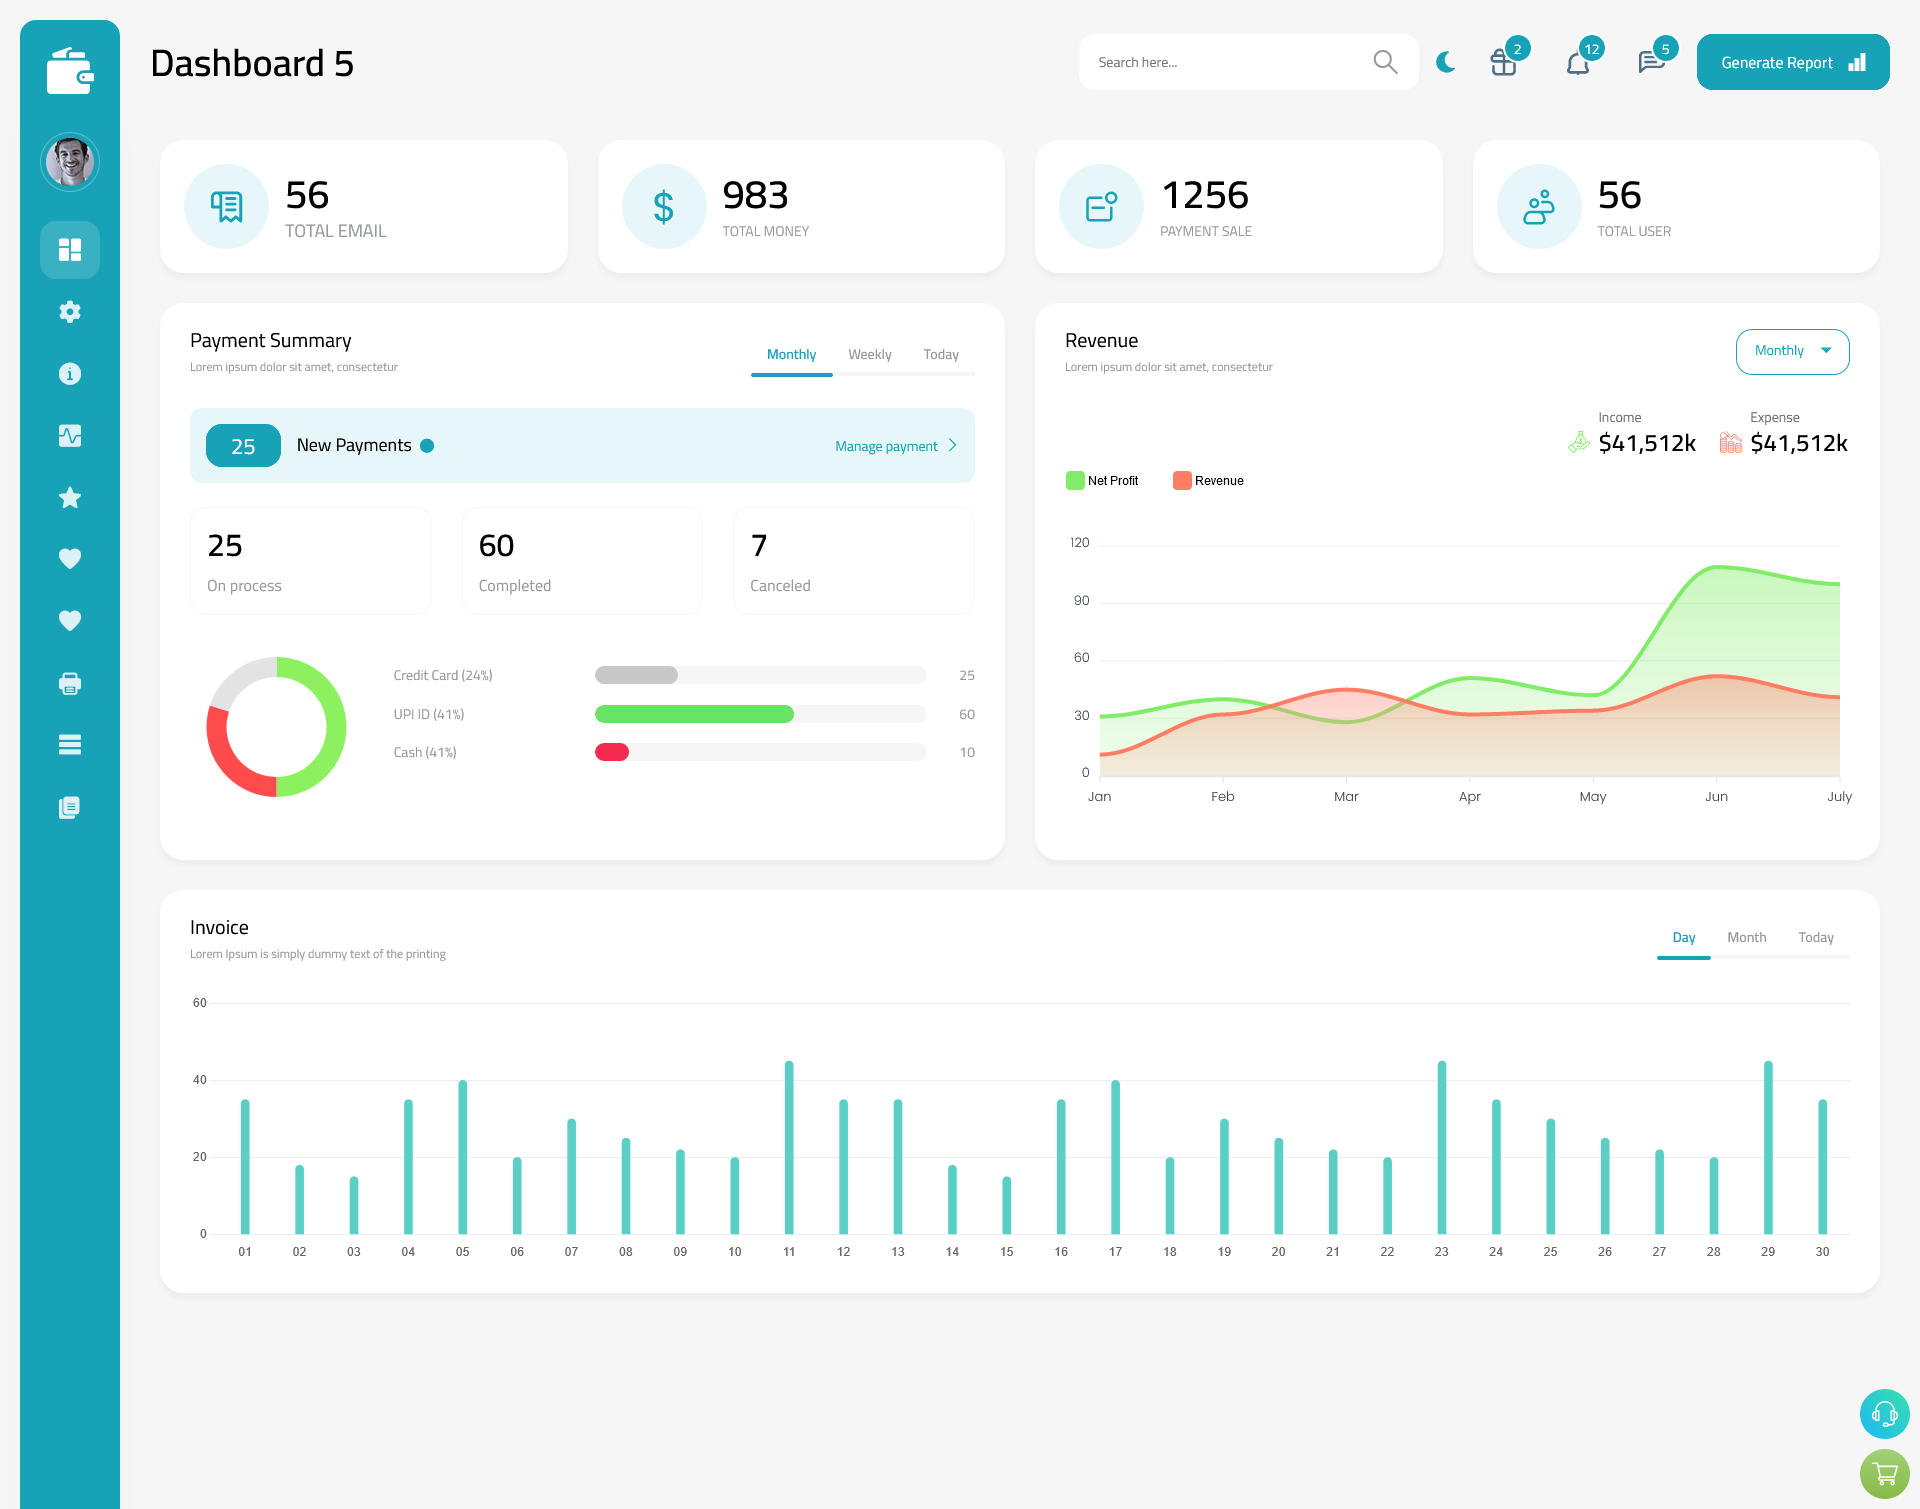Toggle to Today payment summary view
Image resolution: width=1920 pixels, height=1509 pixels.
940,354
